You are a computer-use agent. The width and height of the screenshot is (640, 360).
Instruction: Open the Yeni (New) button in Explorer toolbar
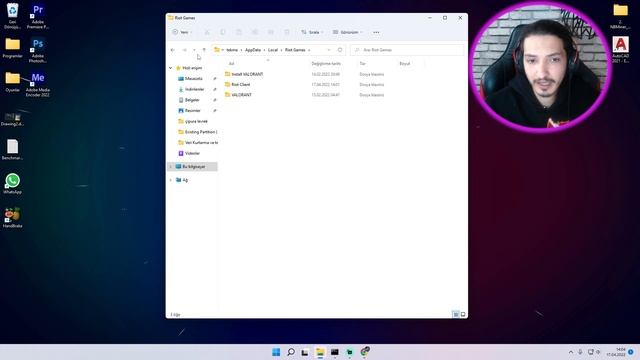[x=182, y=32]
